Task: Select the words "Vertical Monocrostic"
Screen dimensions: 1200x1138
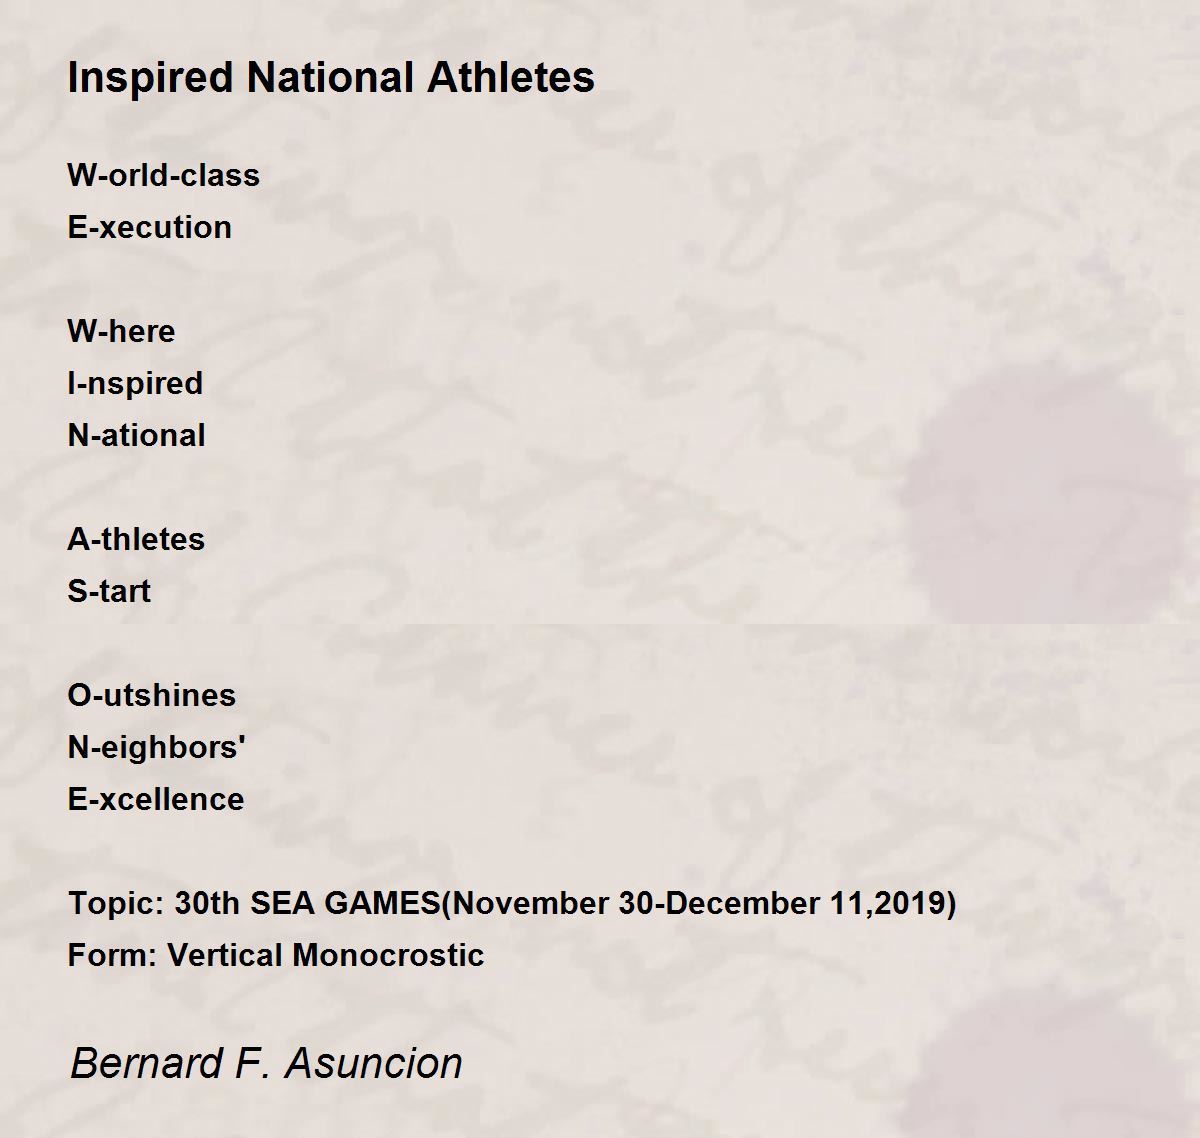Action: tap(326, 955)
